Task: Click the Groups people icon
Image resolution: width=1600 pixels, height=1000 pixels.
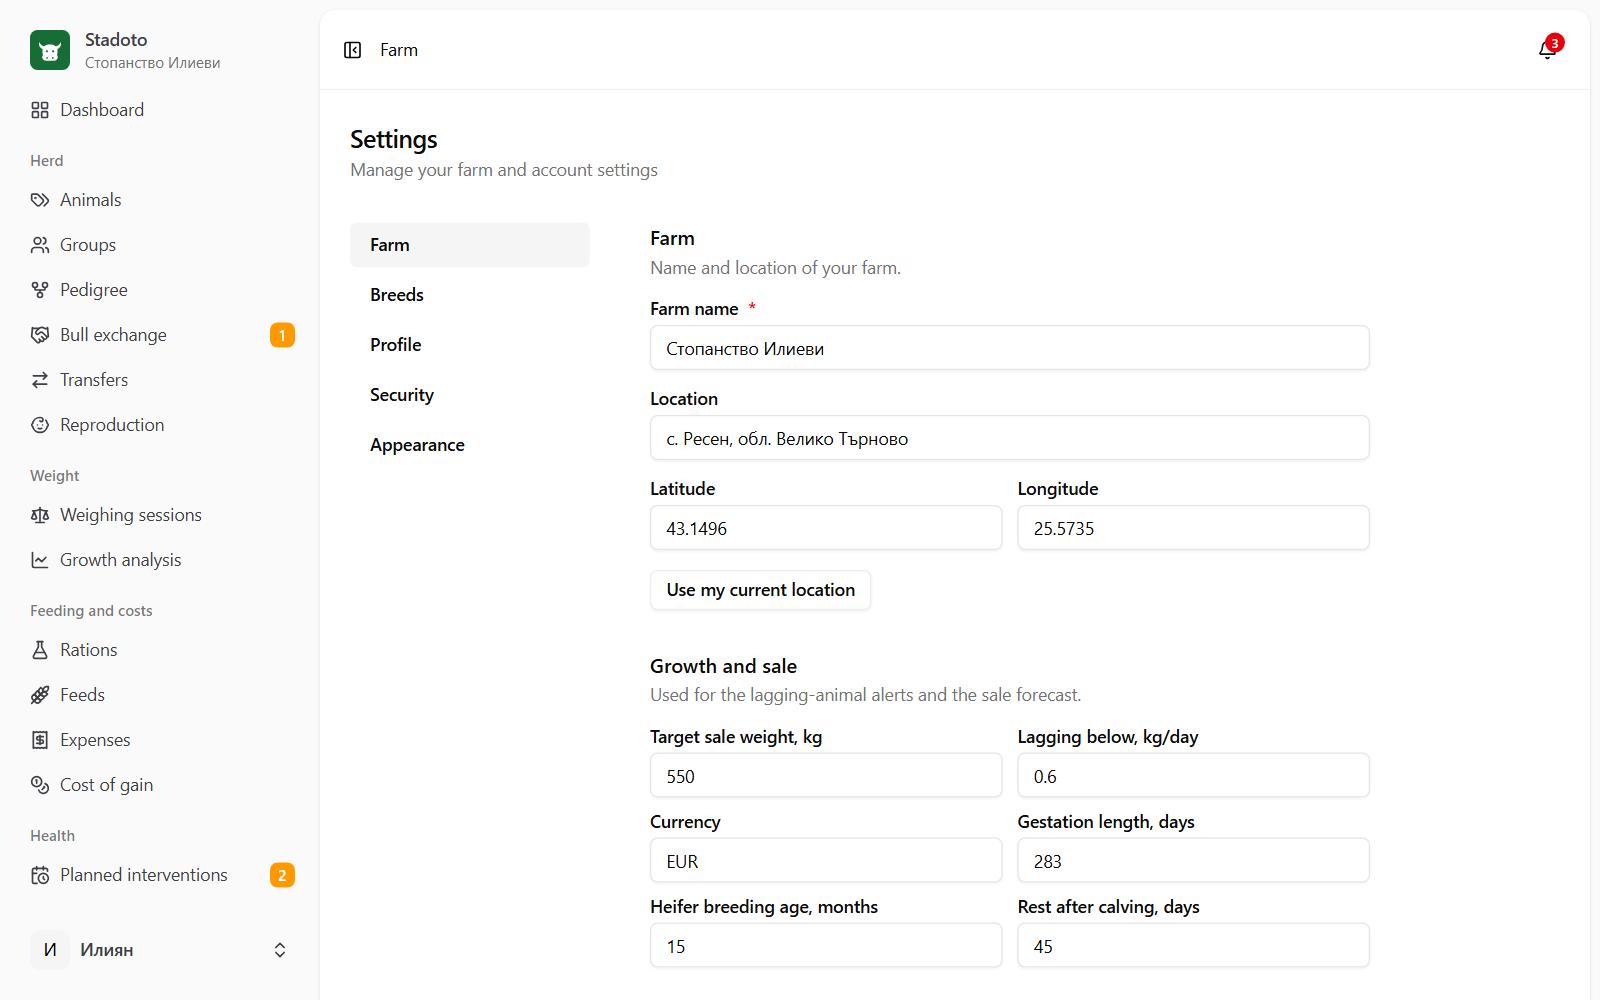Action: click(40, 245)
